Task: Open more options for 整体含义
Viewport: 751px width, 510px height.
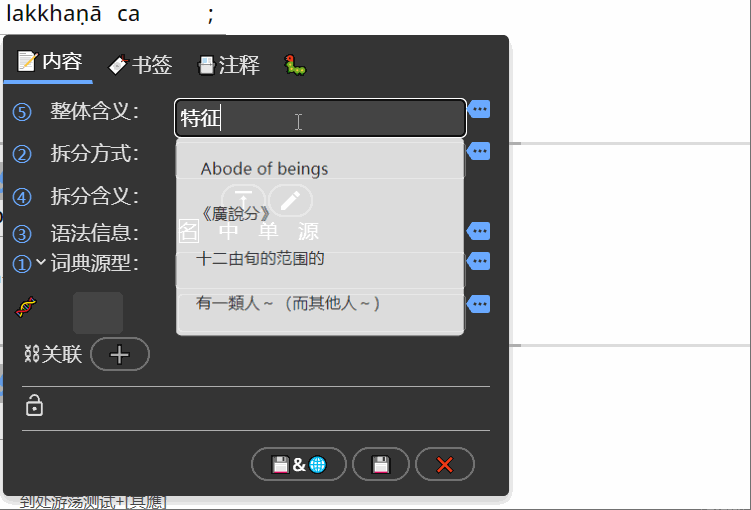Action: [x=479, y=109]
